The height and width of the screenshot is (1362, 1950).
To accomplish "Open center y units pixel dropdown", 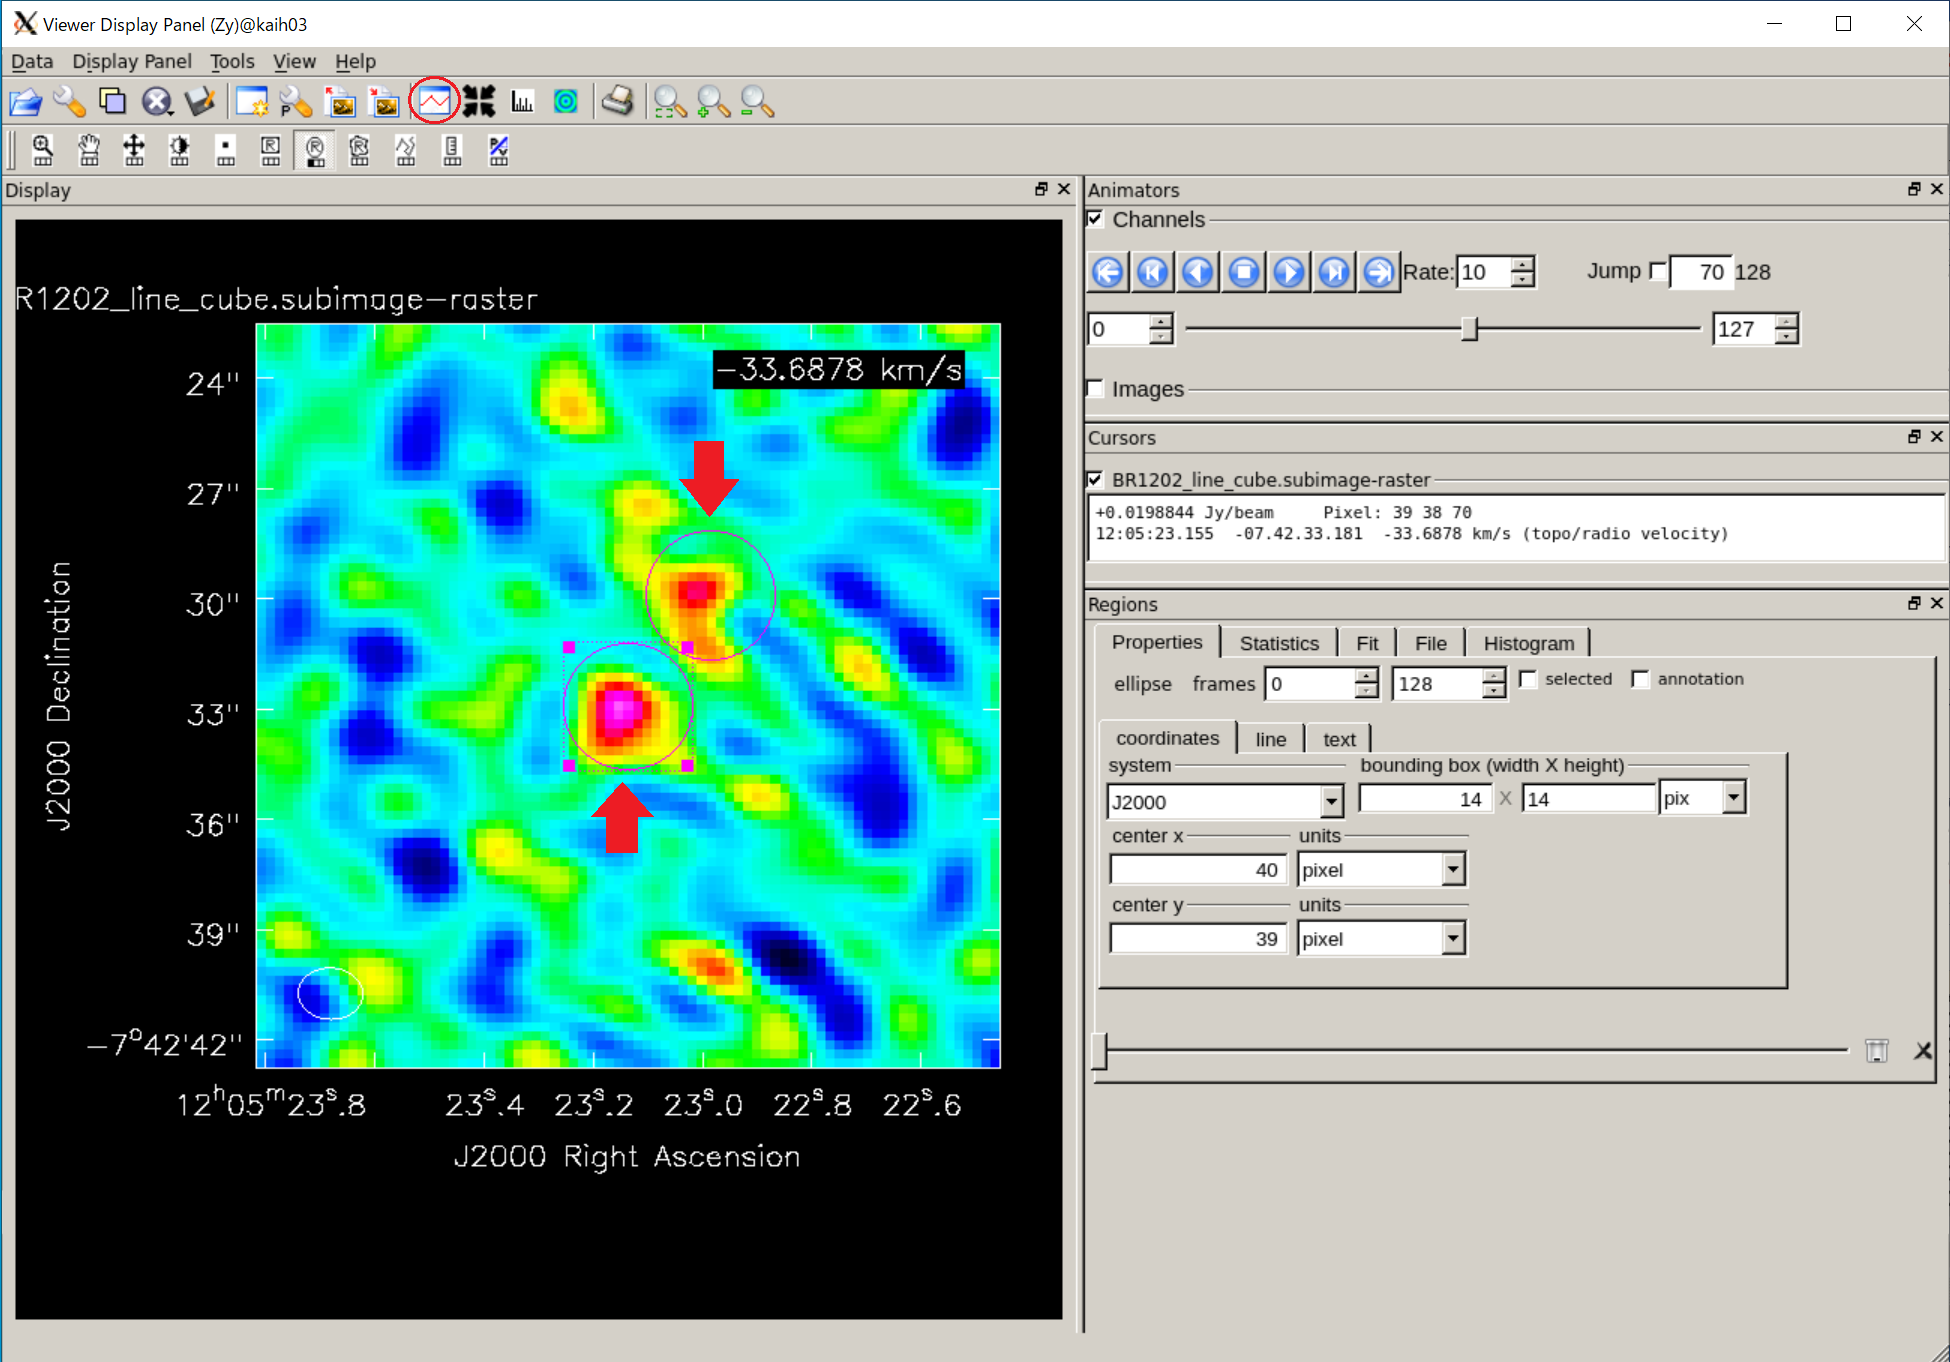I will (1454, 938).
